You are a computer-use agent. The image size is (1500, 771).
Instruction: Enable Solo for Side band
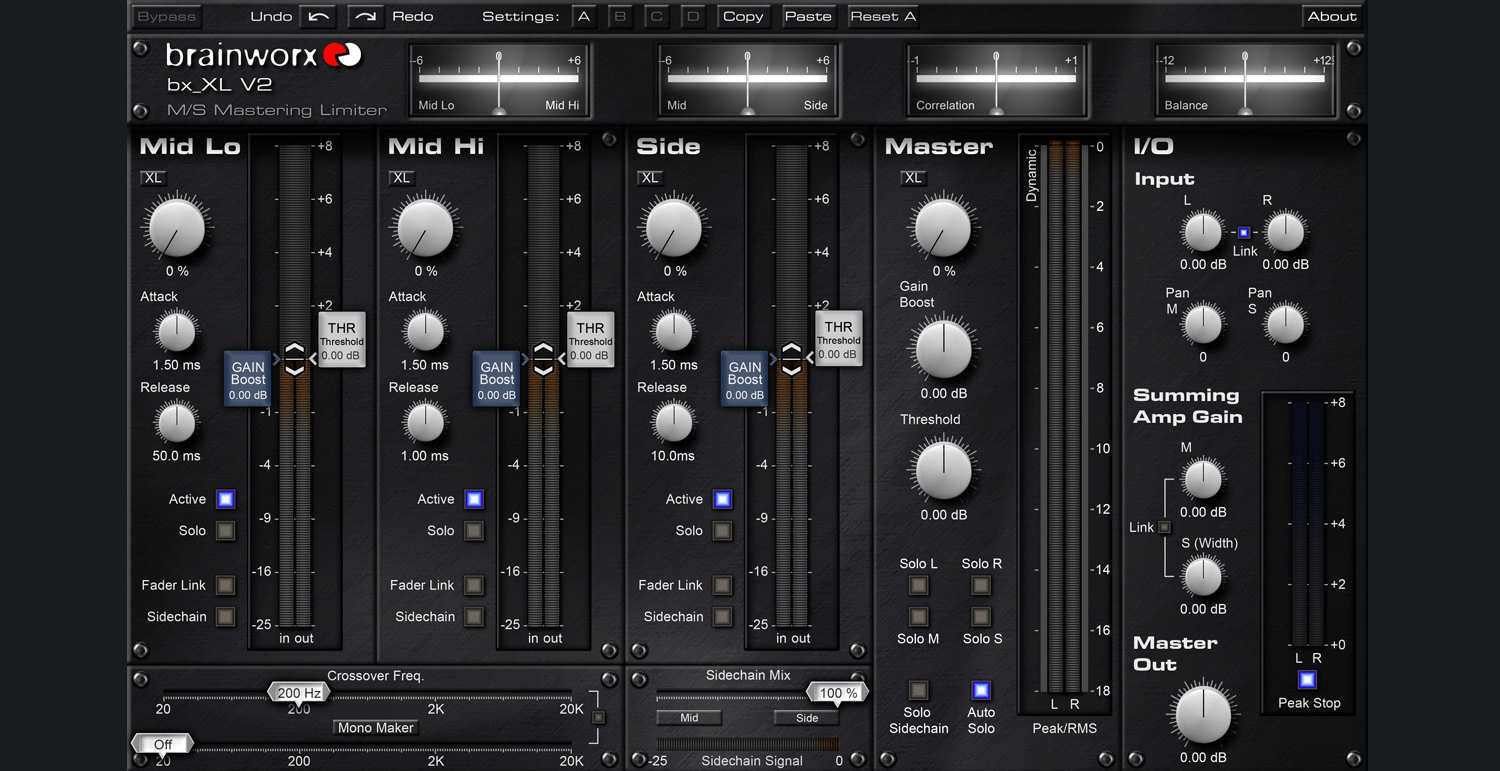[x=722, y=531]
